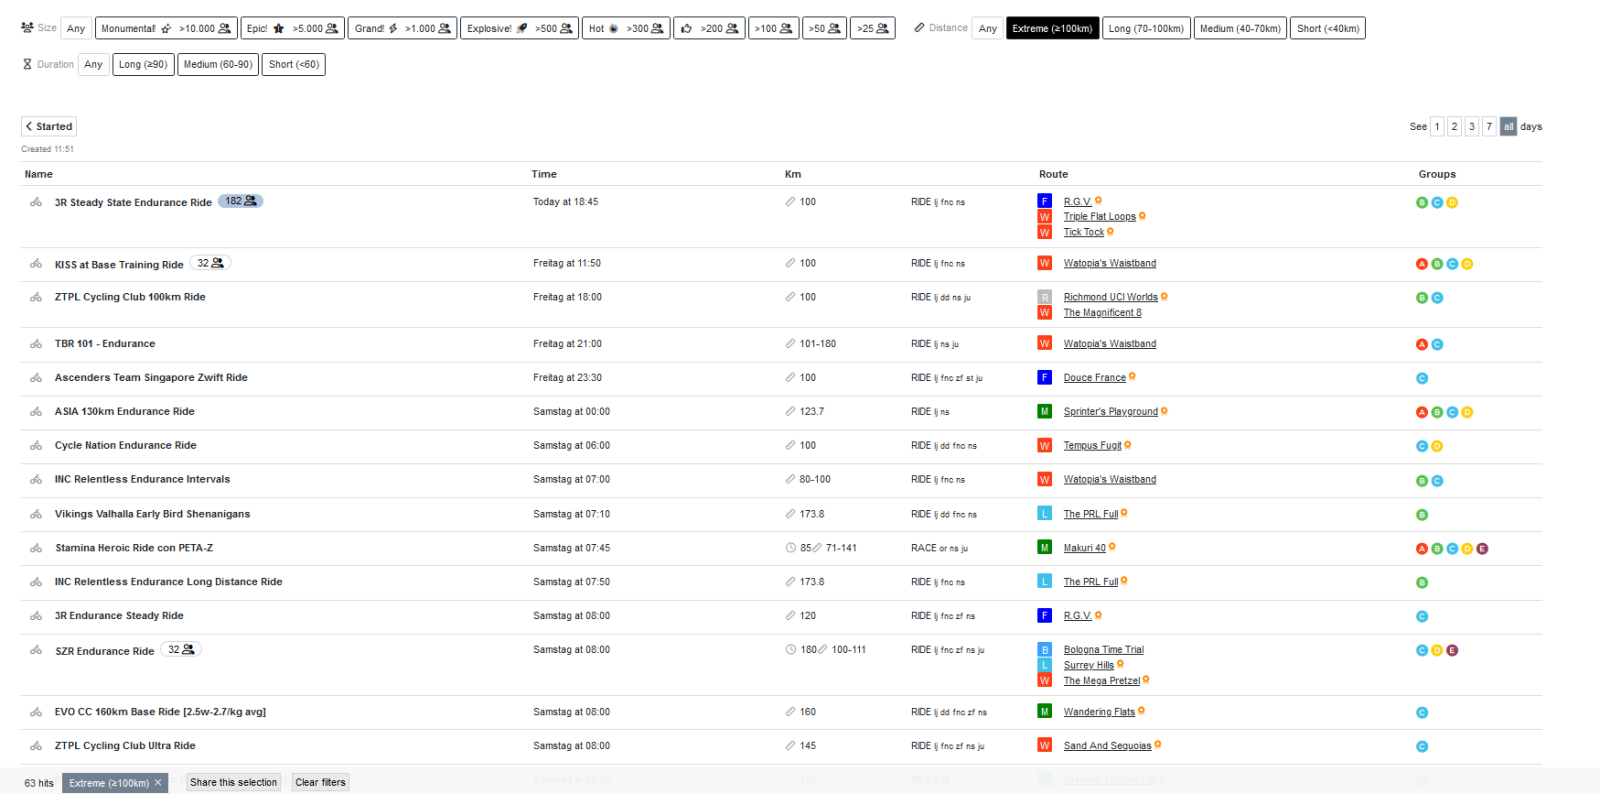Viewport: 1600px width, 794px height.
Task: Expand the Started events section
Action: pos(49,127)
